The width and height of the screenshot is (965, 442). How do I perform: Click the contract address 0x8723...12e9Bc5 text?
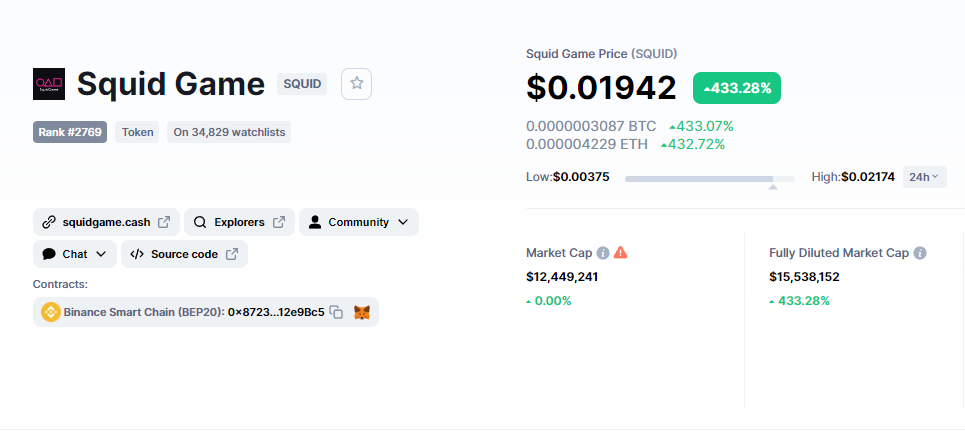276,312
